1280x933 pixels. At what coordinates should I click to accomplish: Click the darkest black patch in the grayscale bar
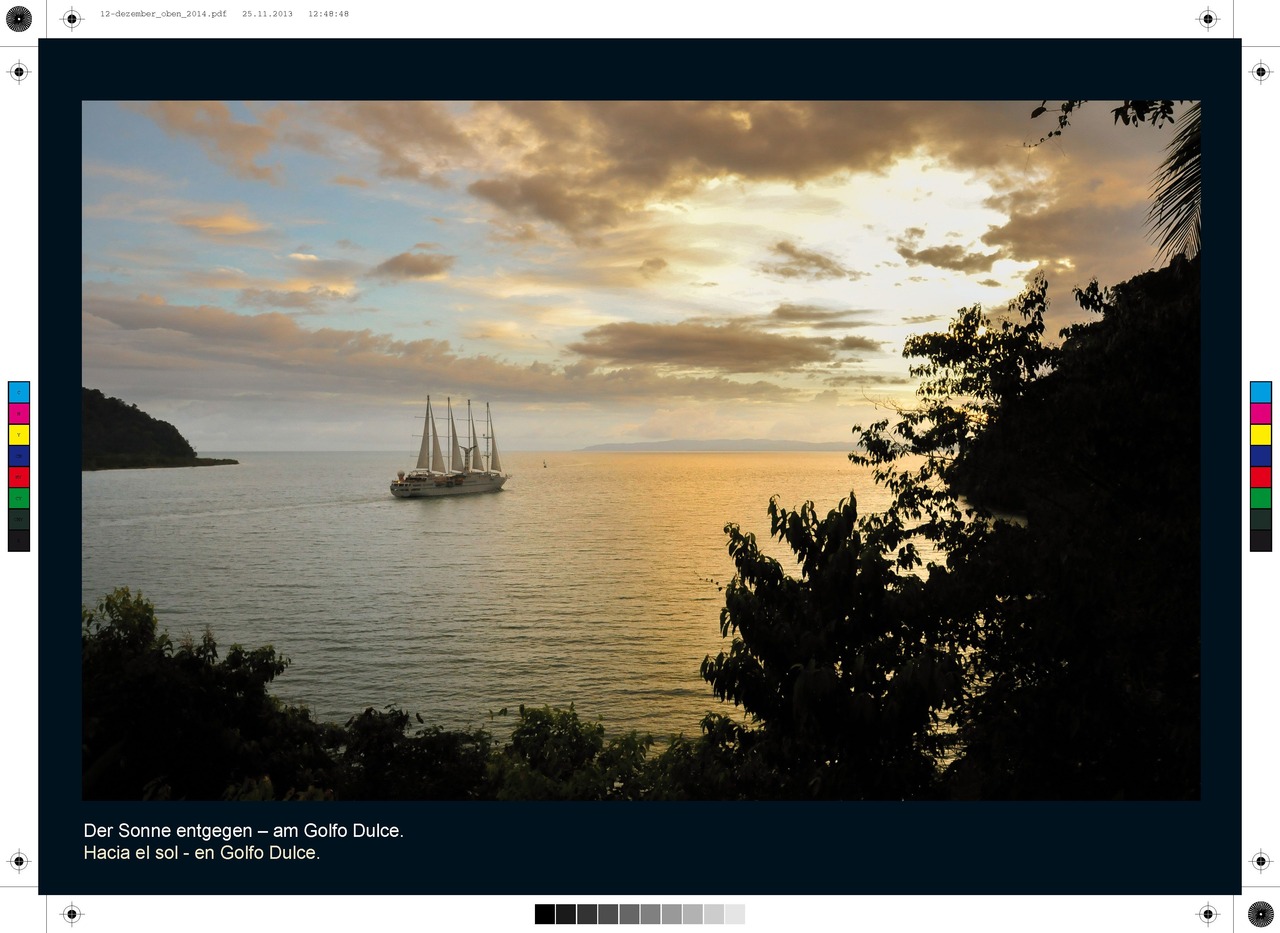(545, 914)
